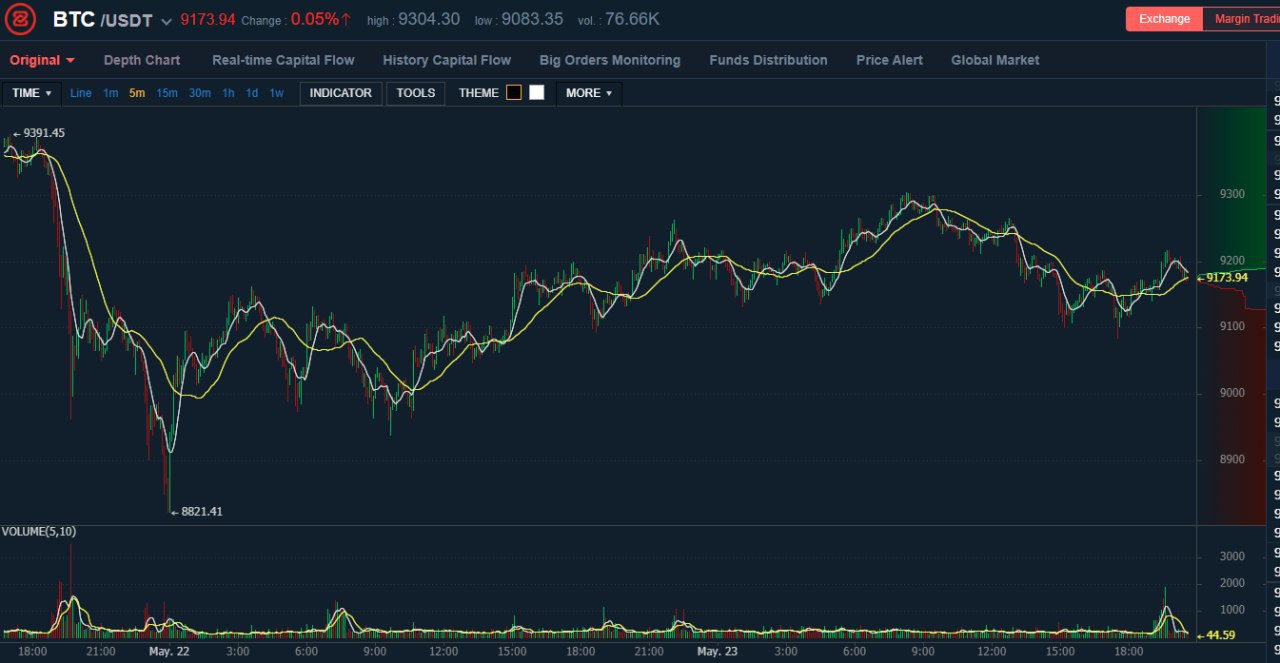Image resolution: width=1280 pixels, height=663 pixels.
Task: Select the Line chart interval option
Action: click(81, 93)
